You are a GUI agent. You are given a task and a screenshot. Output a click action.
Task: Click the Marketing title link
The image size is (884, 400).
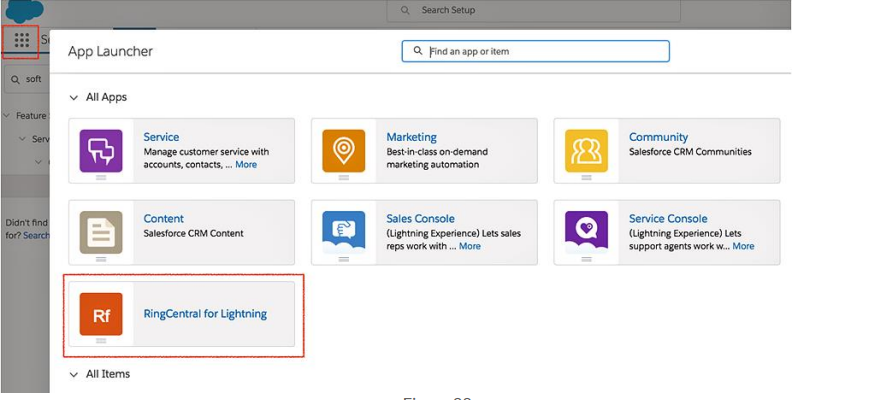click(x=411, y=137)
